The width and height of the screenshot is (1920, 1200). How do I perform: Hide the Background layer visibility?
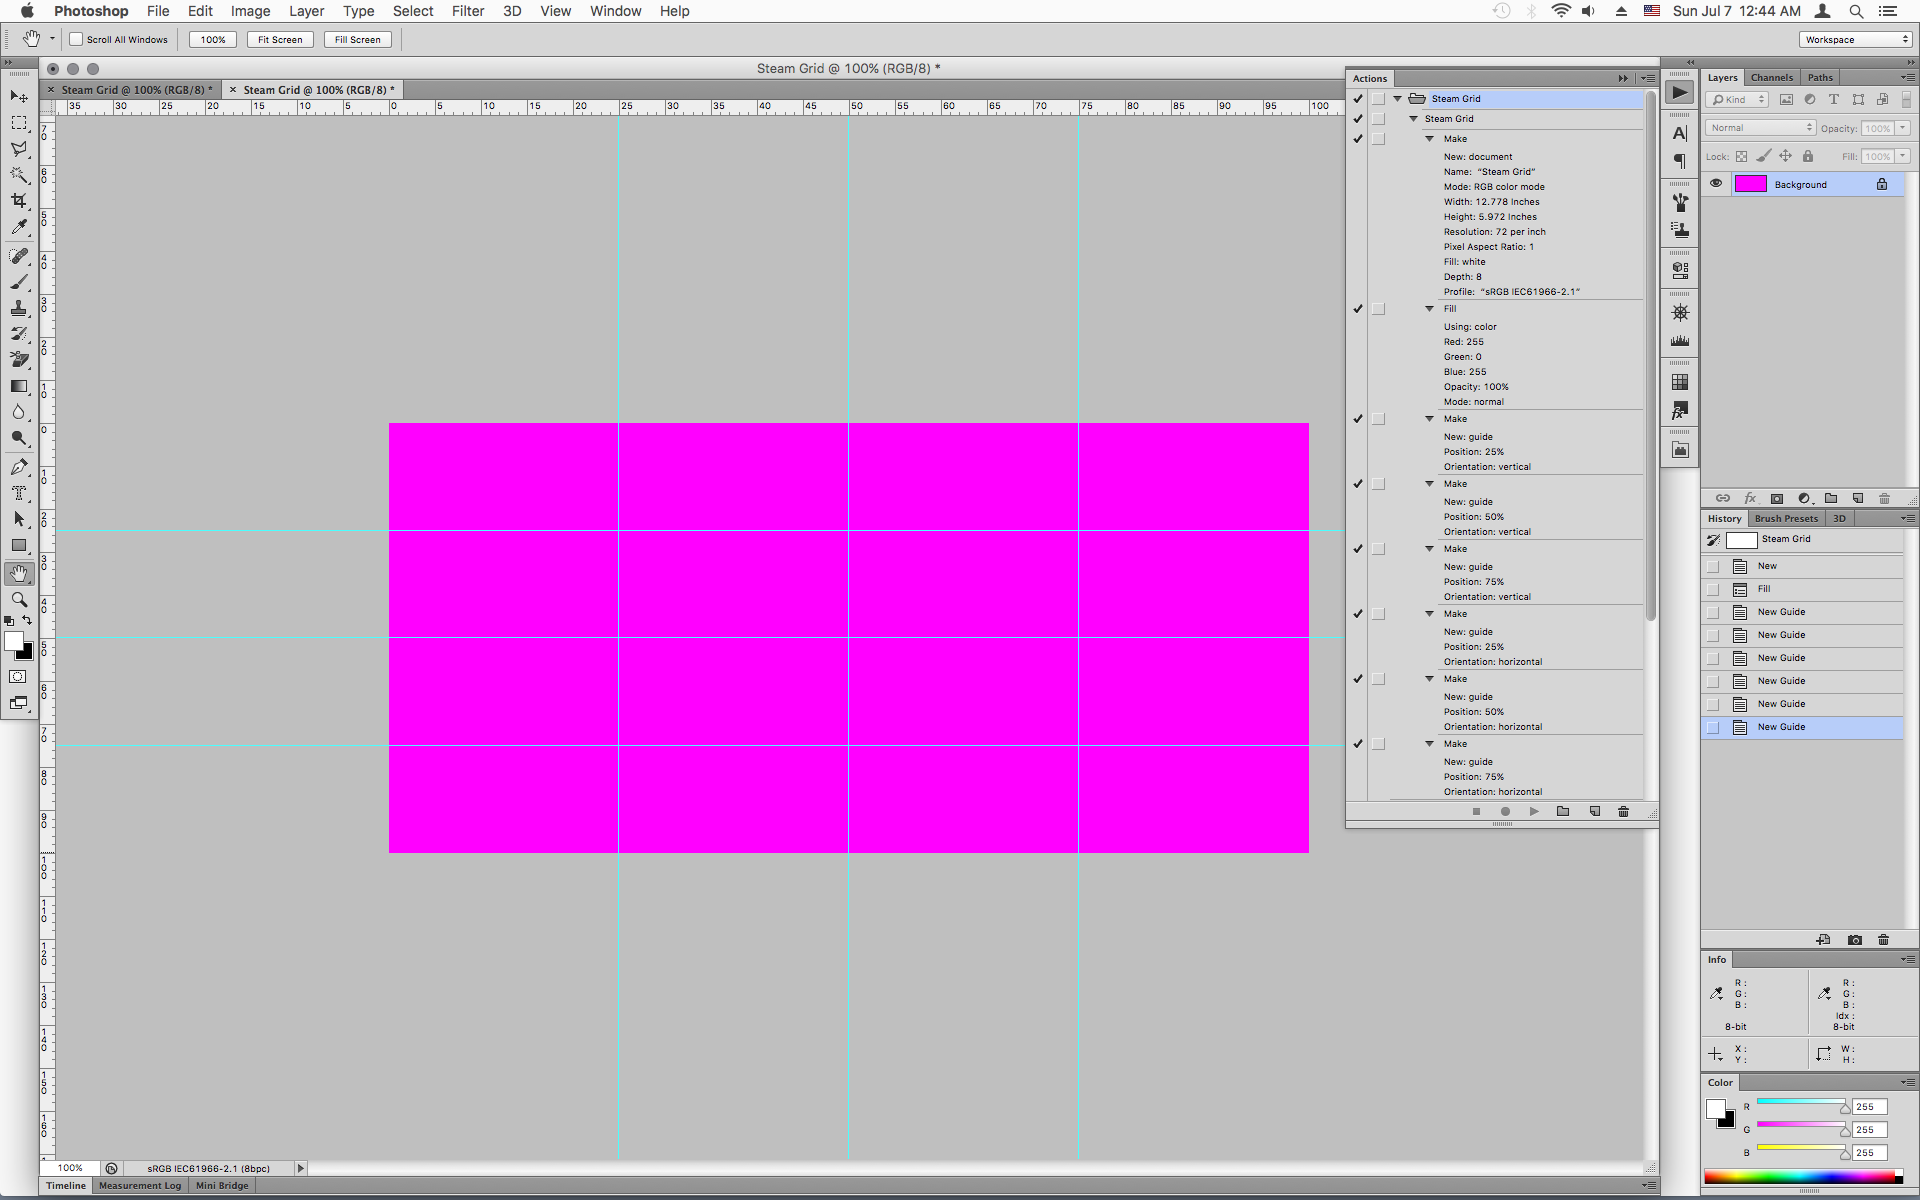(x=1716, y=184)
